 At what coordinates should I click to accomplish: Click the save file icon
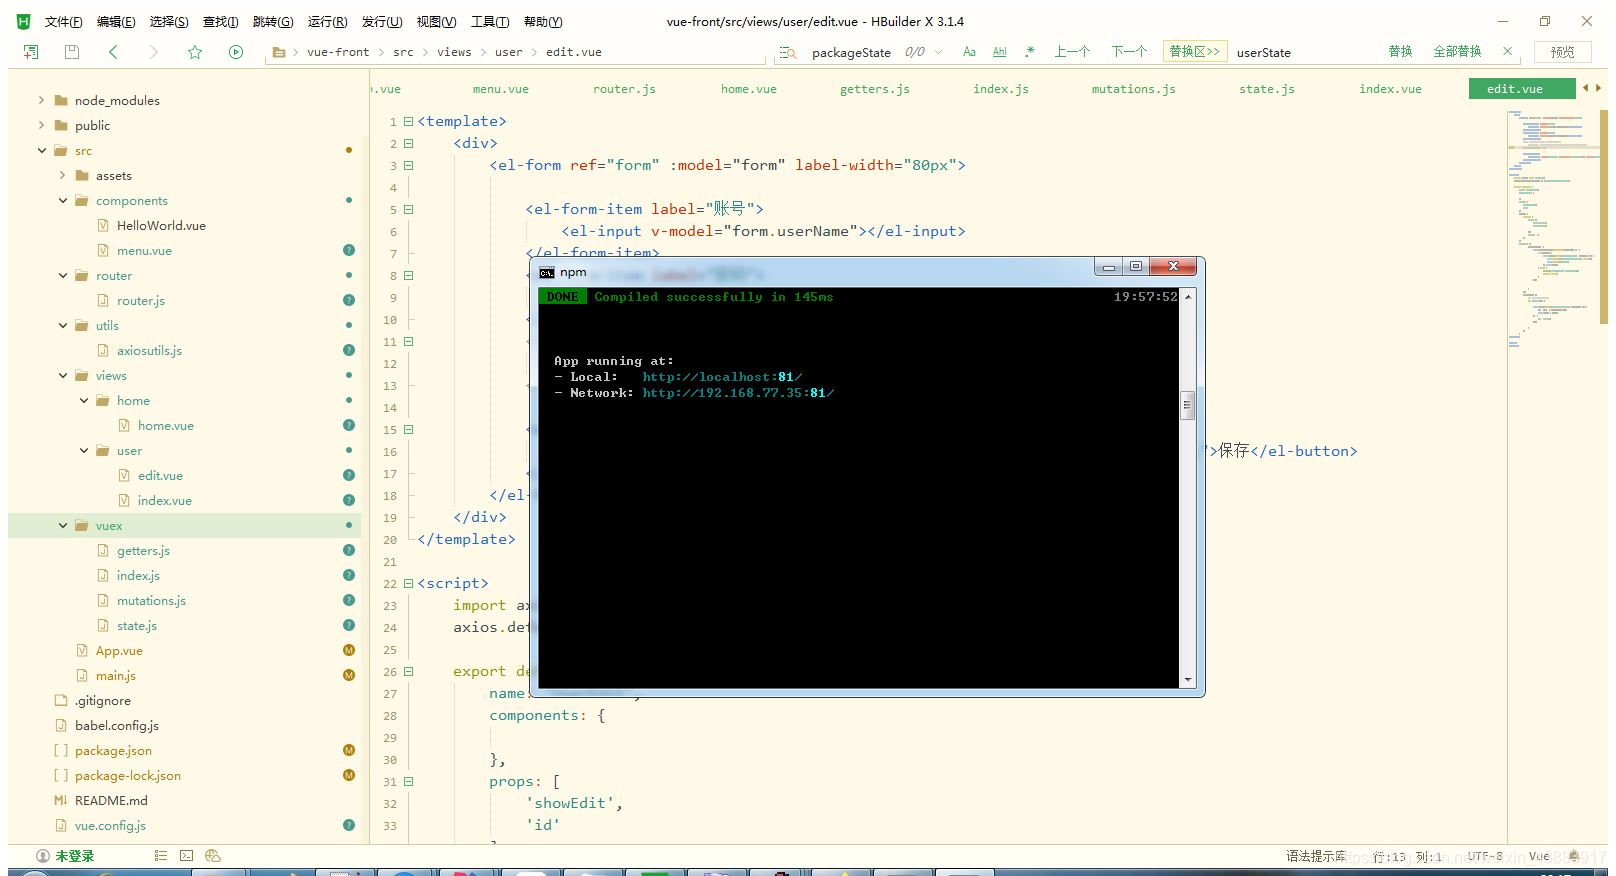click(x=72, y=52)
